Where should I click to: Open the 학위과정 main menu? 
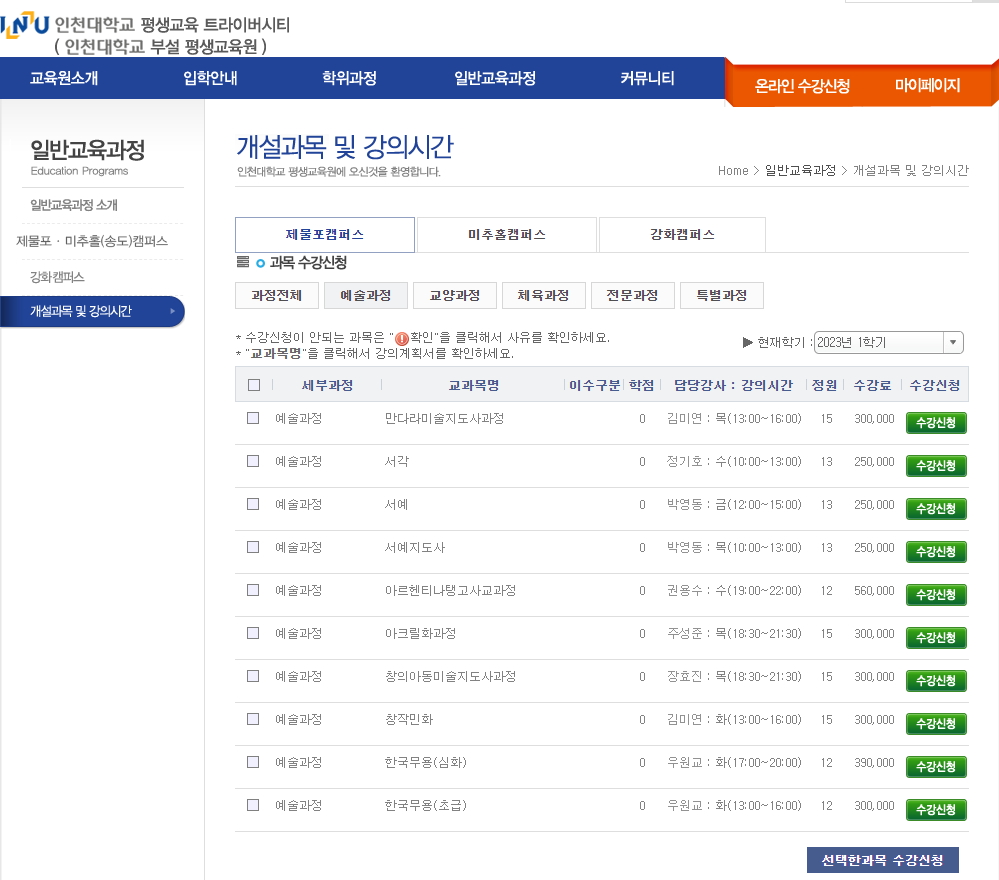(x=349, y=78)
